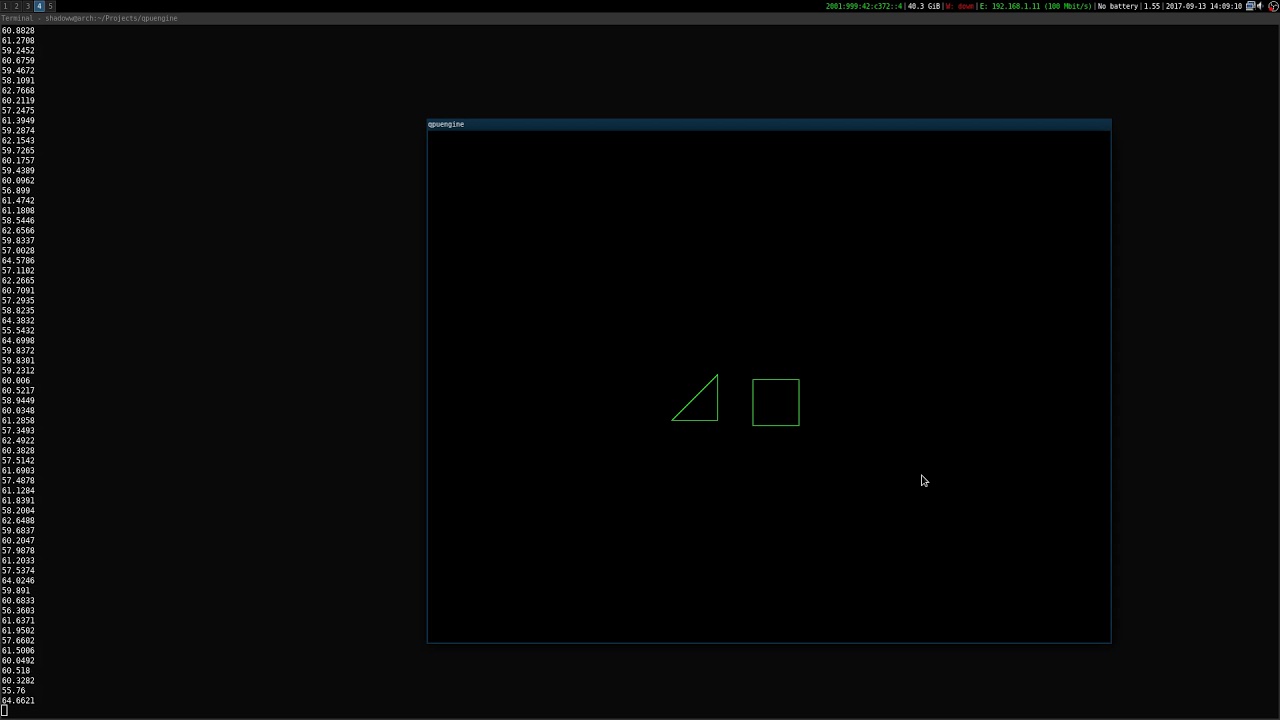Click terminal output value 59.891
Image resolution: width=1280 pixels, height=720 pixels.
pyautogui.click(x=15, y=591)
